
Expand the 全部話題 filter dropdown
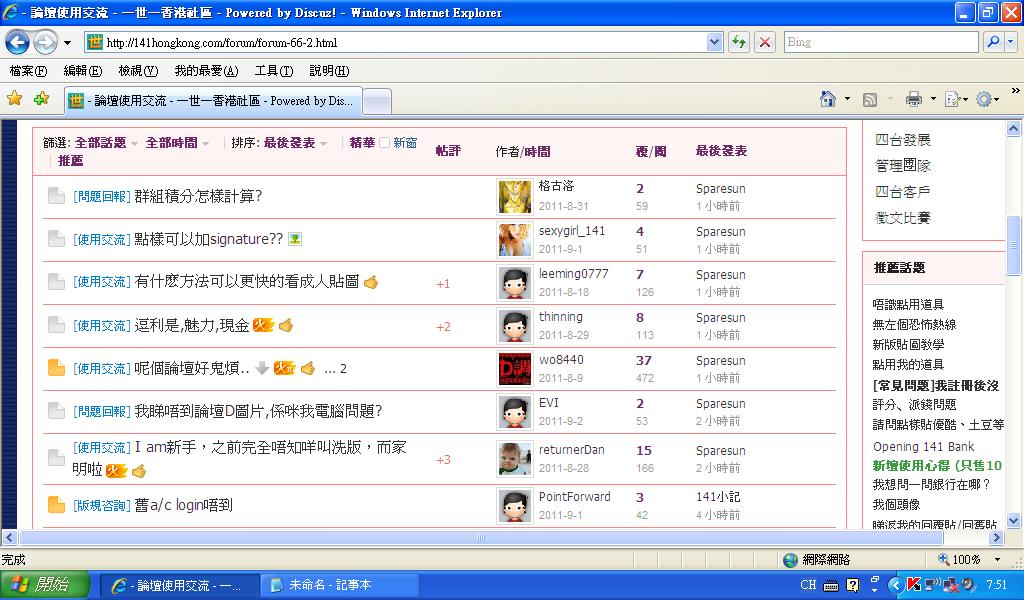(x=106, y=143)
